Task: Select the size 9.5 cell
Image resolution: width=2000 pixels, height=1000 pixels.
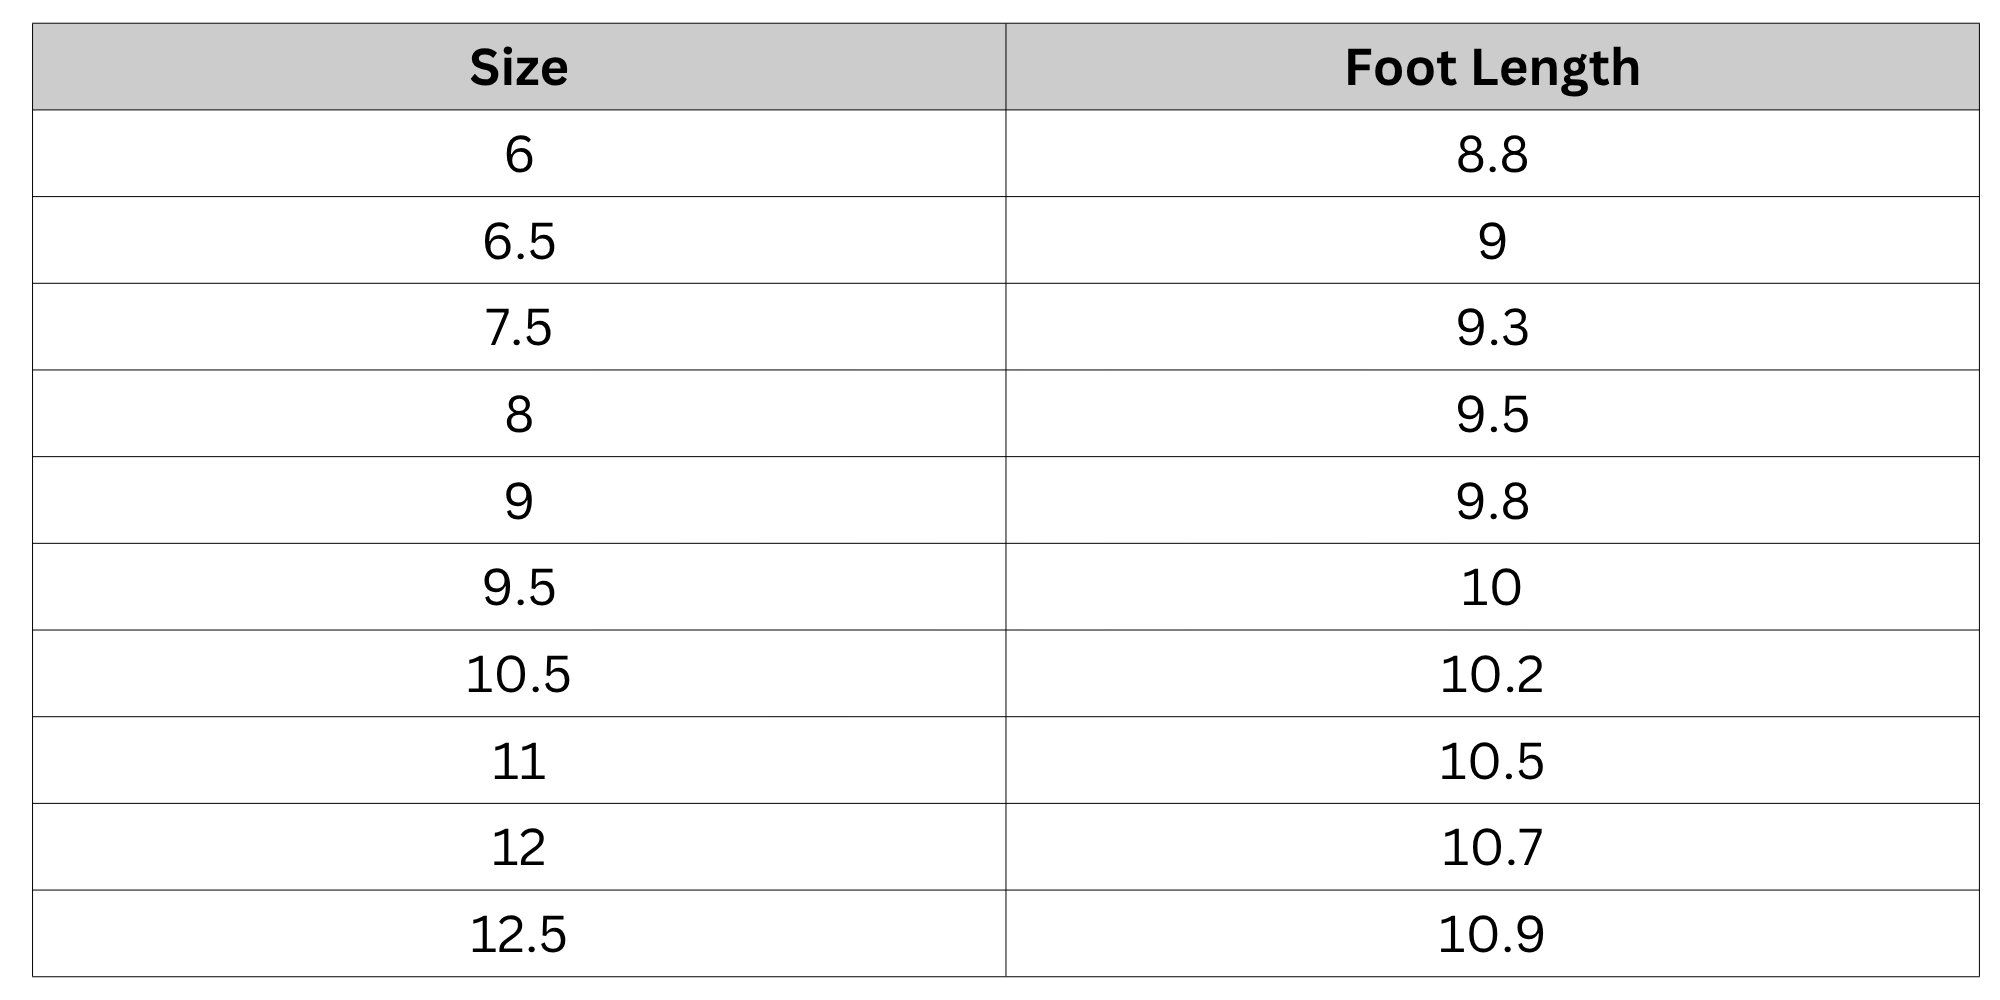Action: 519,587
